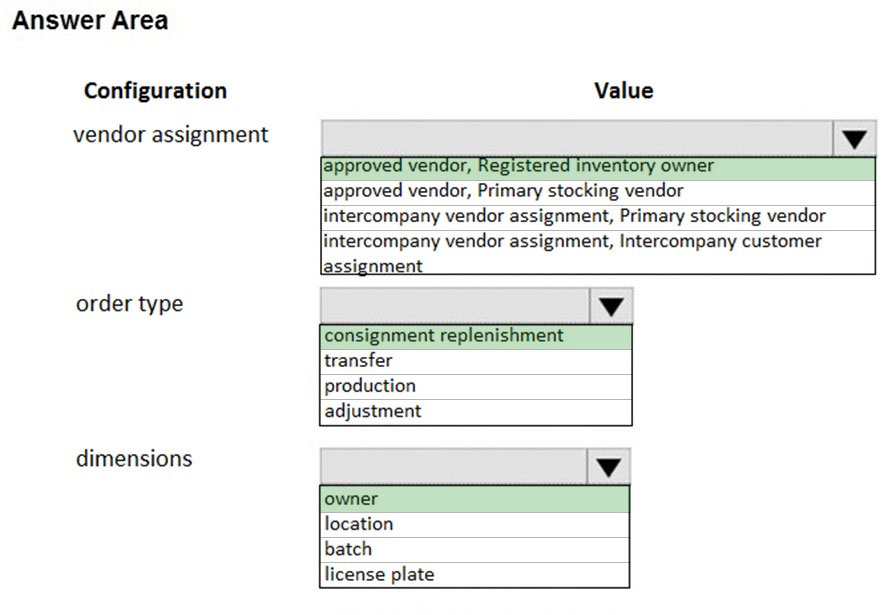Viewport: 892px width, 615px height.
Task: Choose intercompany vendor, Intercompany customer assignment option
Action: coord(598,253)
